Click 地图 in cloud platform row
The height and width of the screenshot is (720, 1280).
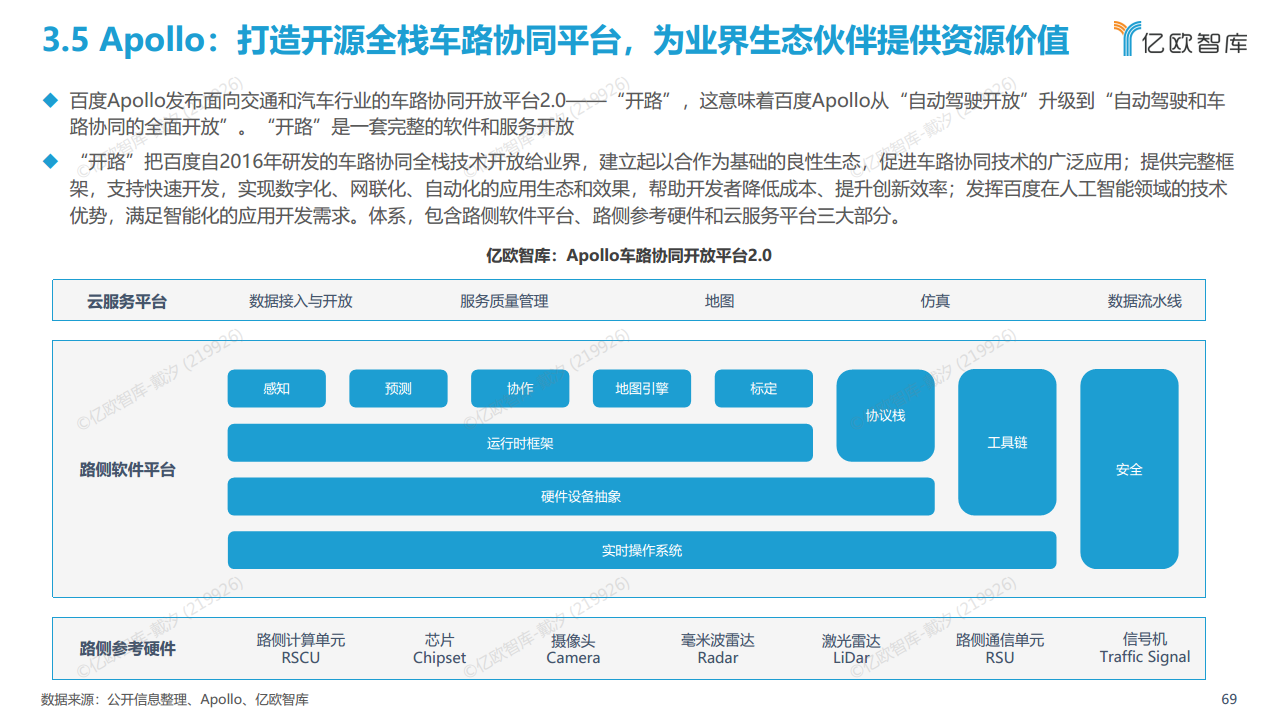point(719,301)
